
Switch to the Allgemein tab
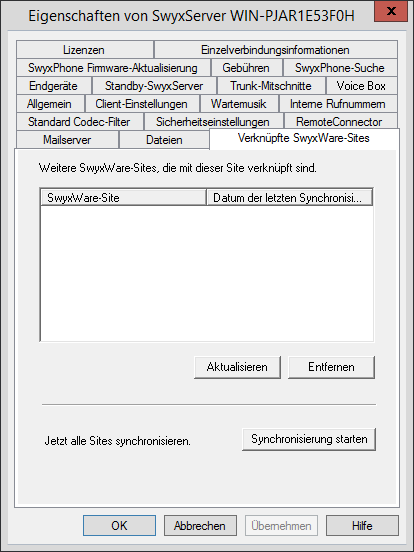[x=50, y=104]
